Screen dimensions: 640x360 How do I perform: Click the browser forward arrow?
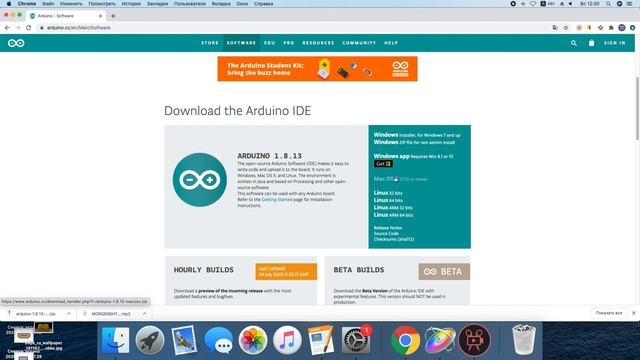tap(18, 28)
